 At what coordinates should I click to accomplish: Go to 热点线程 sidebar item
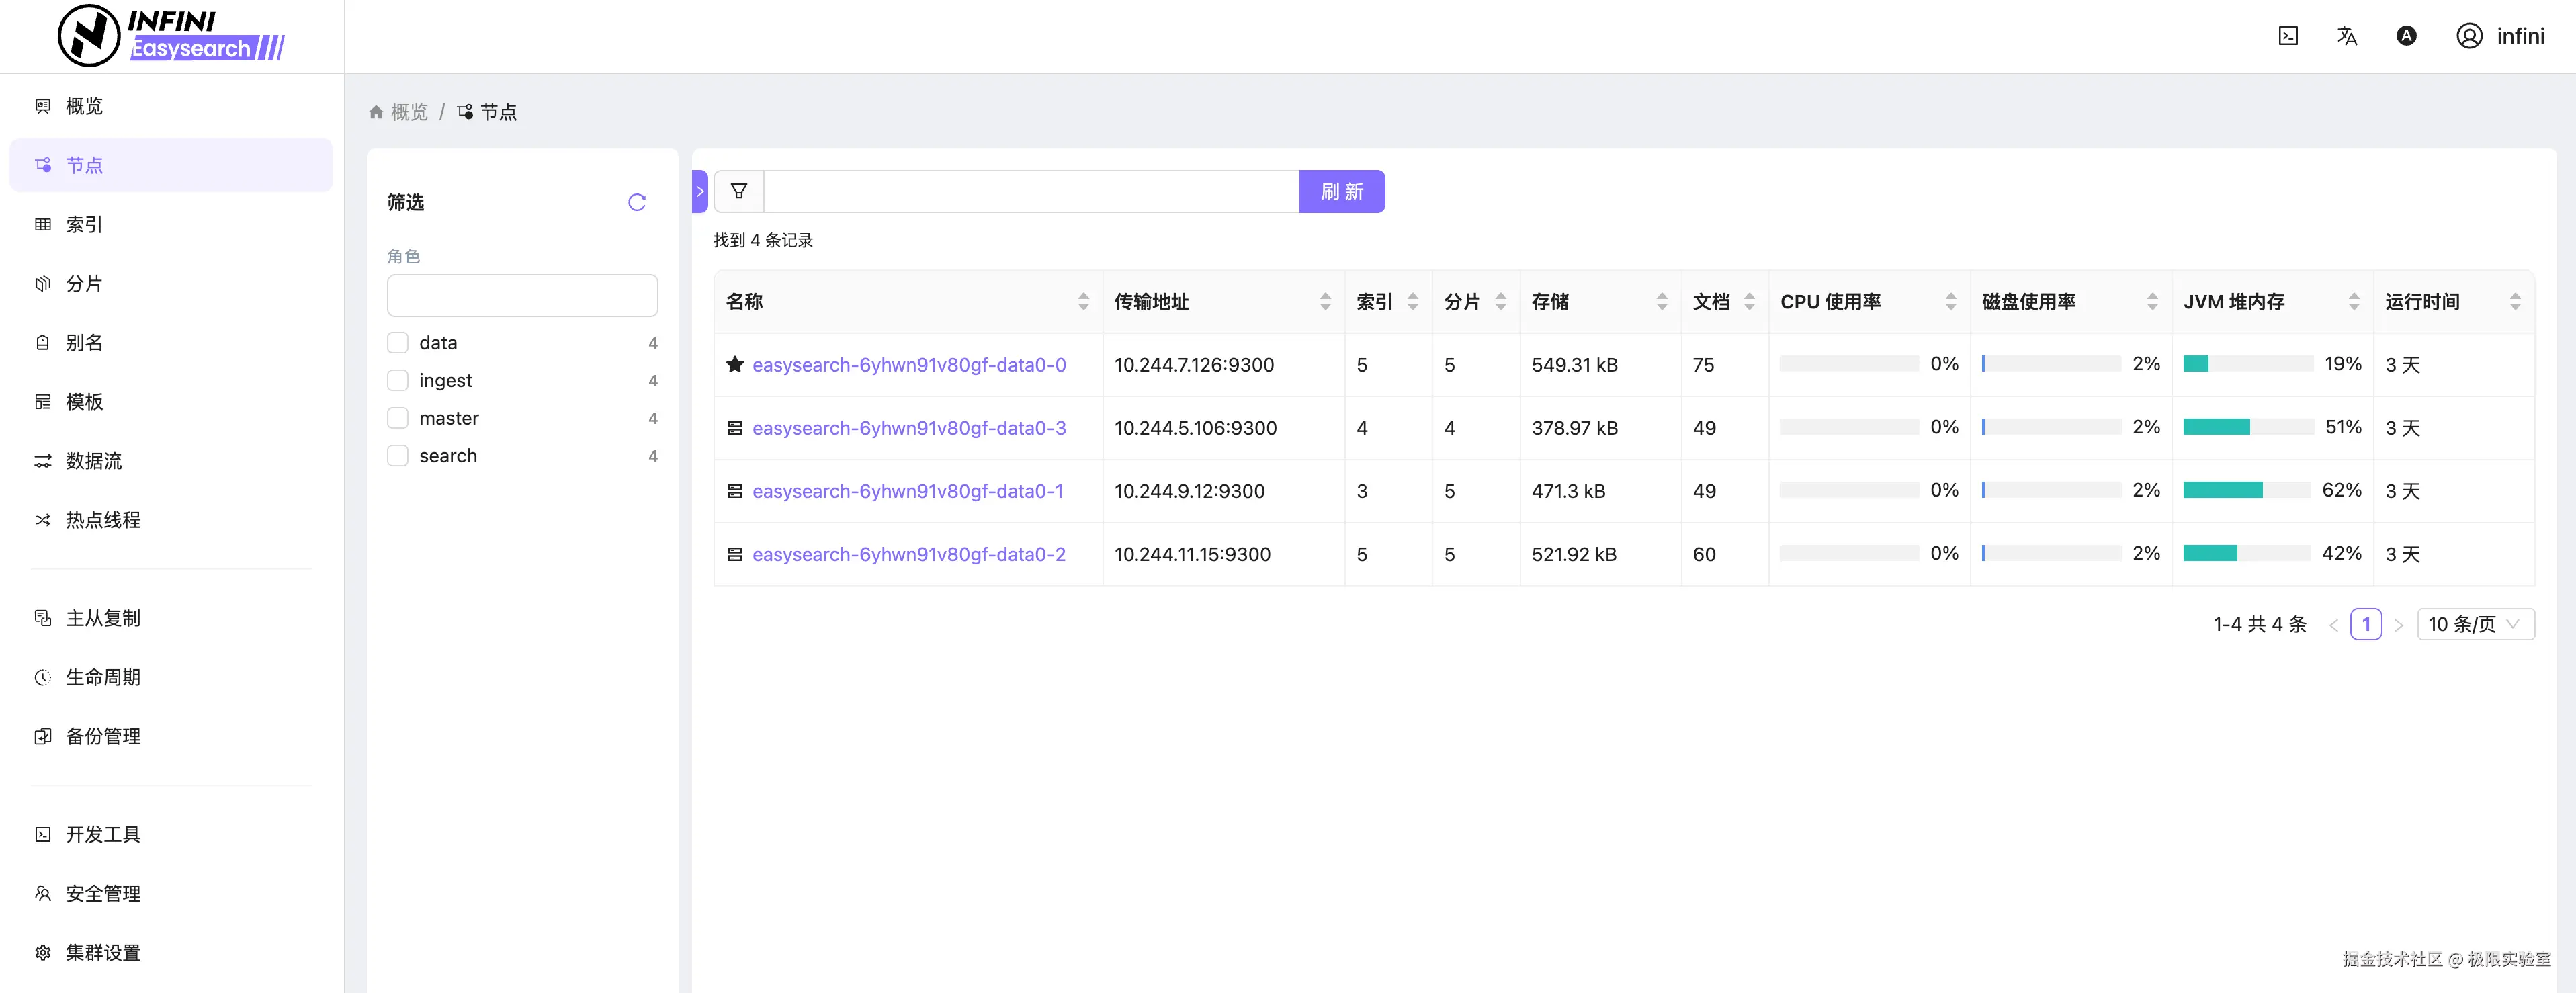pos(102,520)
